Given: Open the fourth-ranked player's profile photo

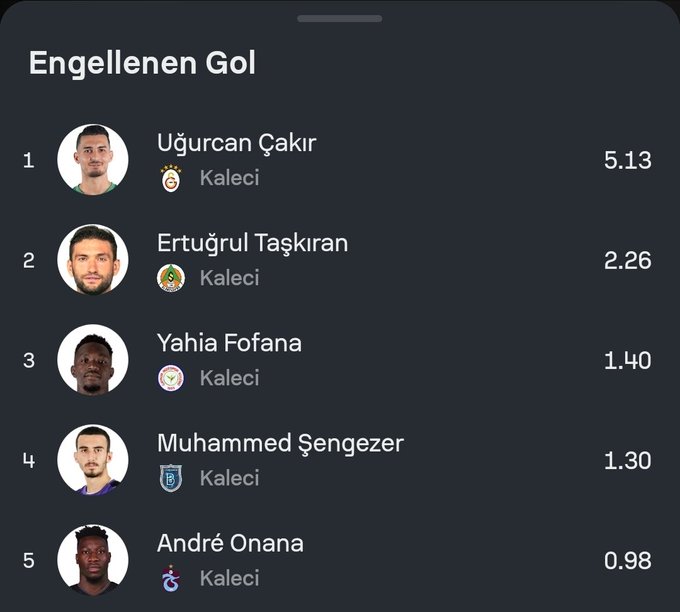Looking at the screenshot, I should tap(93, 460).
